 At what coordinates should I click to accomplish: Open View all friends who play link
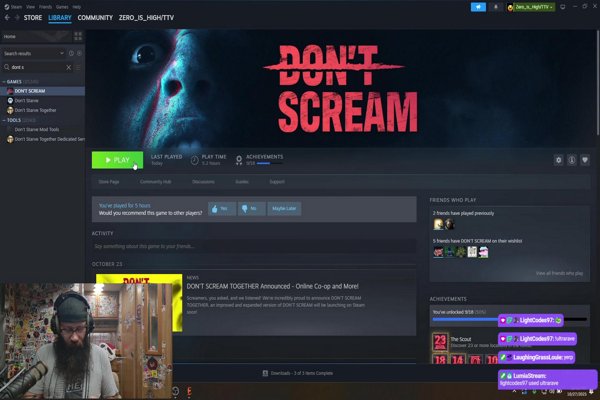point(562,273)
